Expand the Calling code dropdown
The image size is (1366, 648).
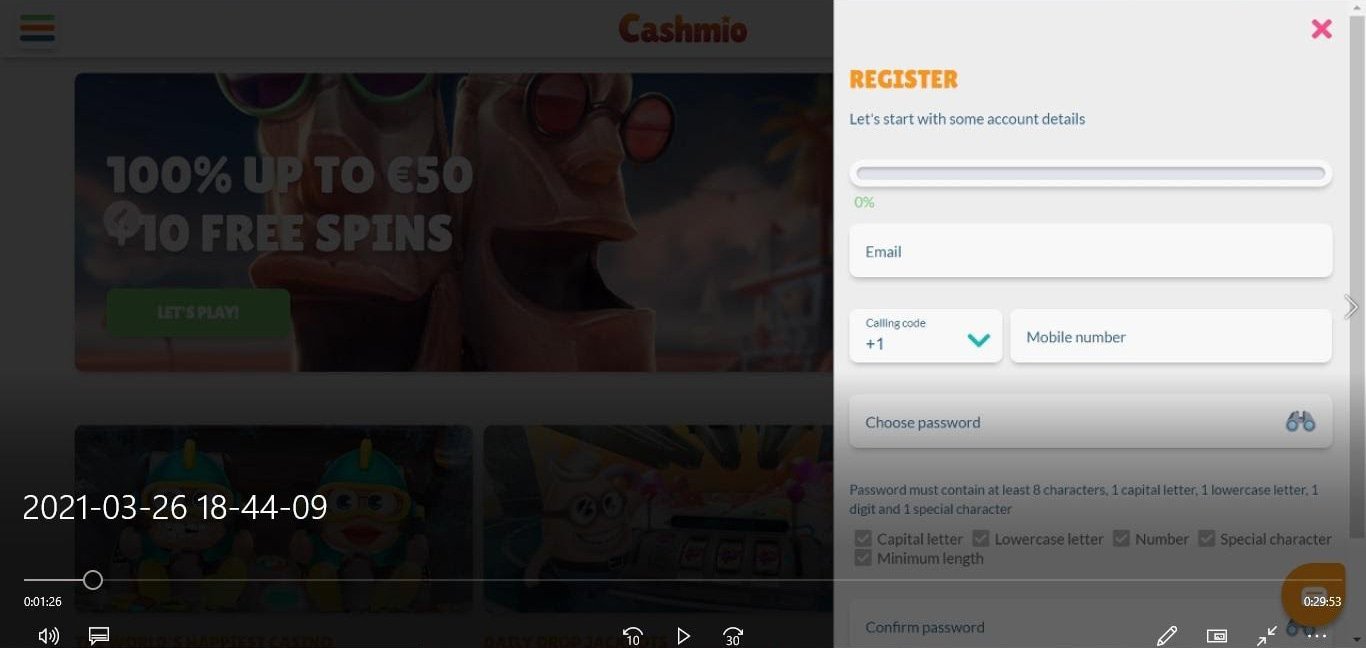tap(926, 335)
